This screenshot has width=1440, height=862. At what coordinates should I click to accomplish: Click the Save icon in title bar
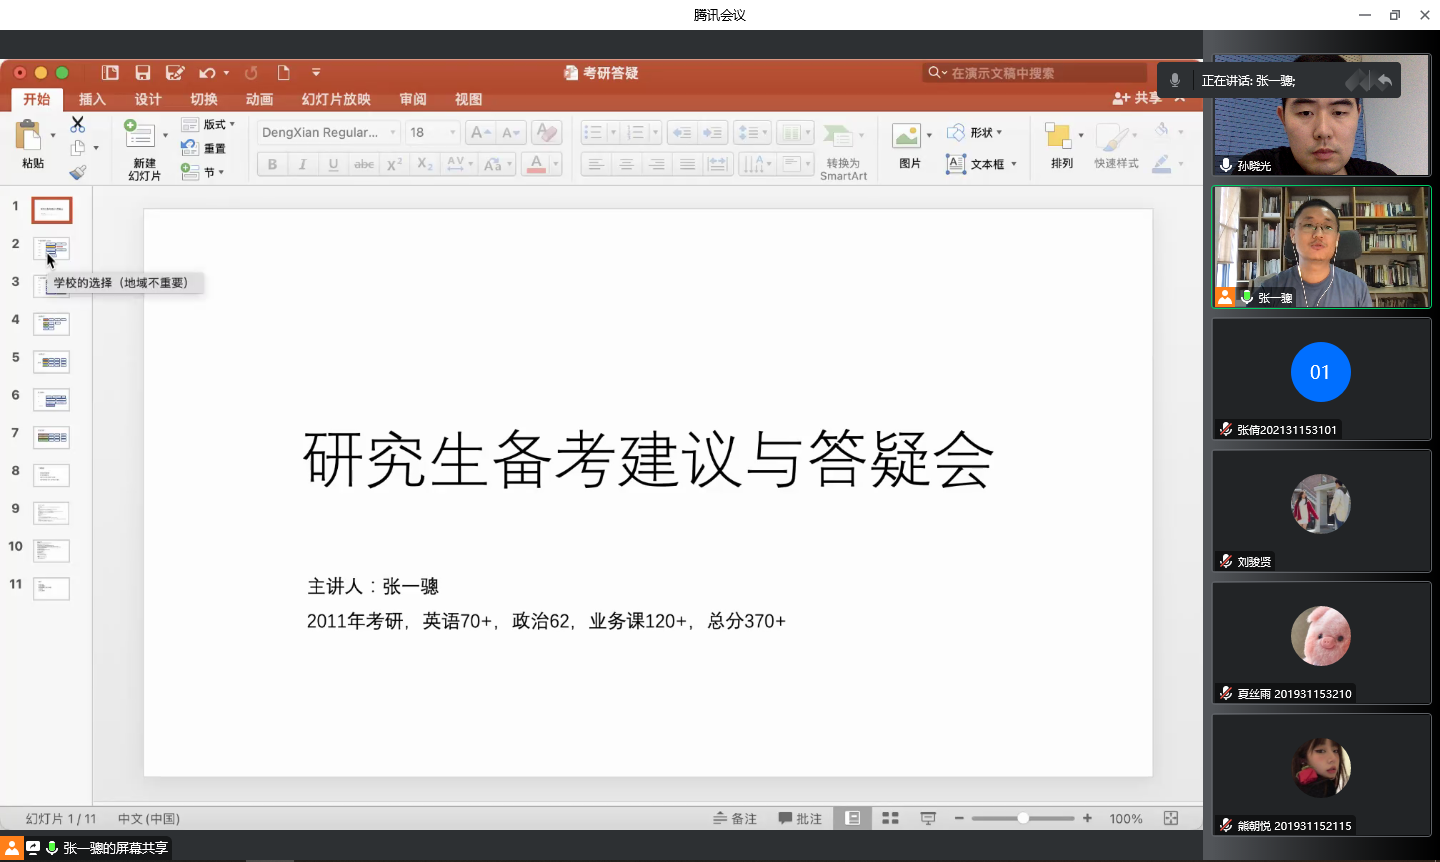[x=143, y=73]
